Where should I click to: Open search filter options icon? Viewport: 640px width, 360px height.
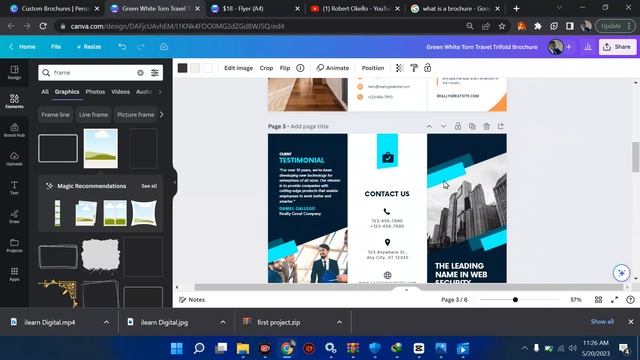[x=155, y=73]
